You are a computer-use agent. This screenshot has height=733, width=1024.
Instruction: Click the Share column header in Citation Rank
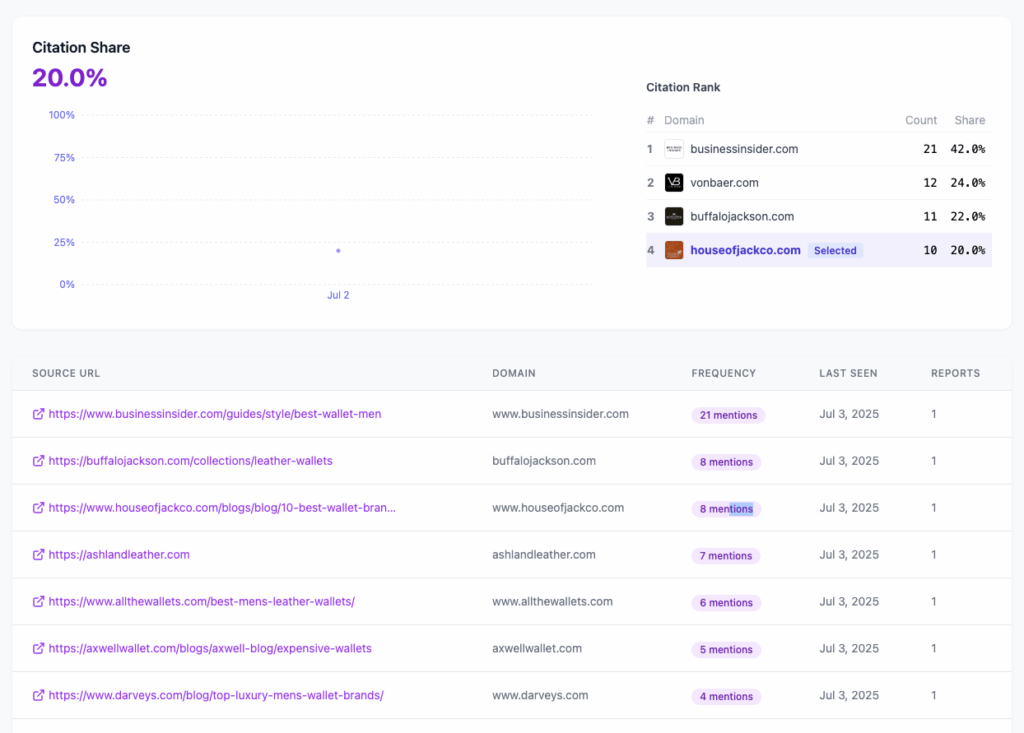coord(970,120)
